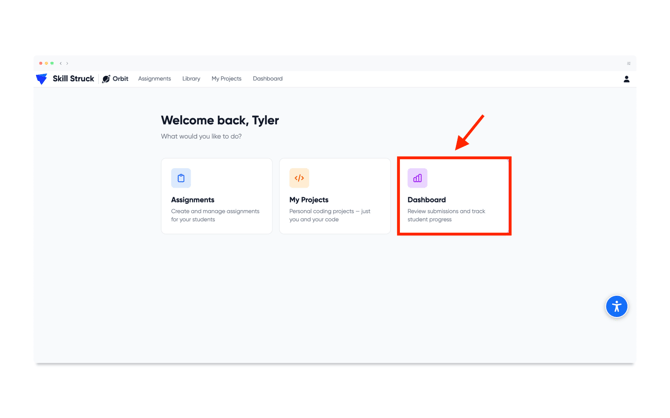Open the window menu icon at top right
The image size is (670, 418).
pyautogui.click(x=629, y=63)
